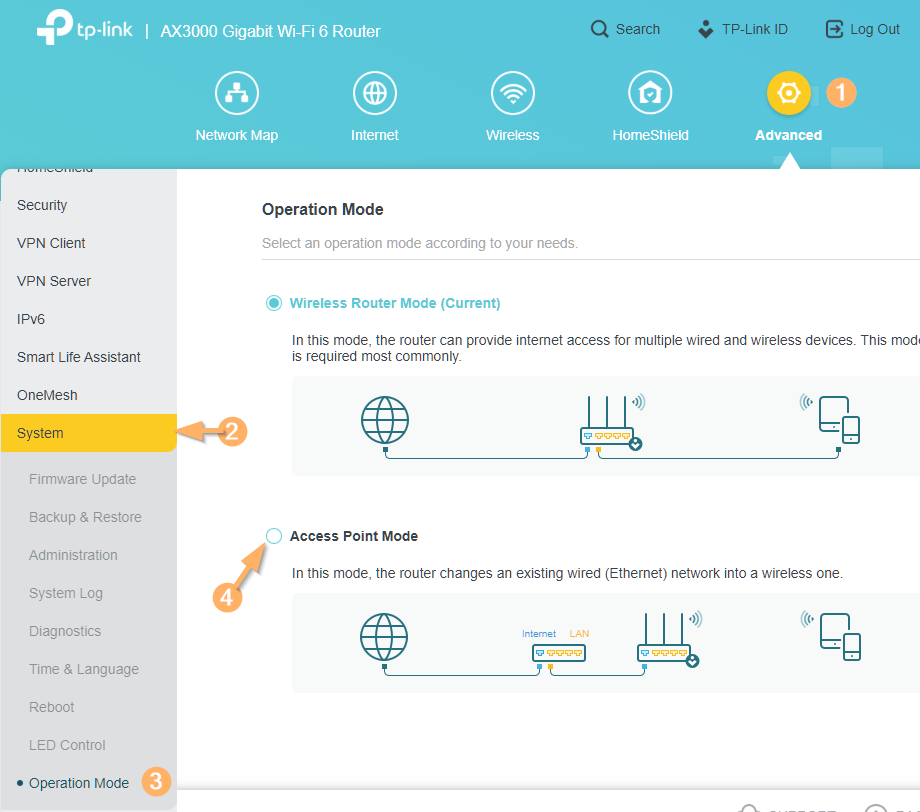The image size is (920, 812).
Task: Open the TP-Link ID icon
Action: (x=705, y=29)
